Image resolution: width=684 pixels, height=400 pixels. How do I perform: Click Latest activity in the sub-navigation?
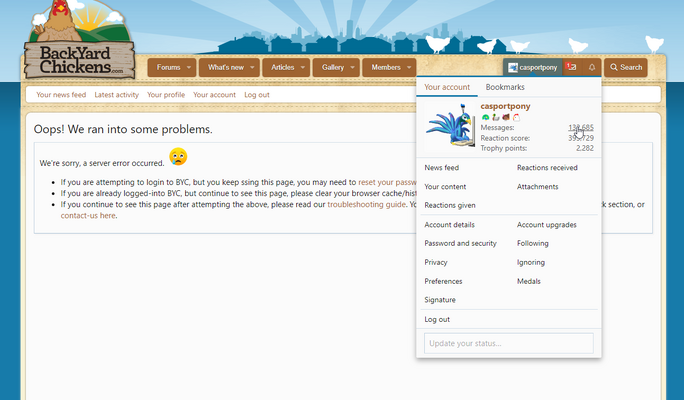[x=117, y=95]
